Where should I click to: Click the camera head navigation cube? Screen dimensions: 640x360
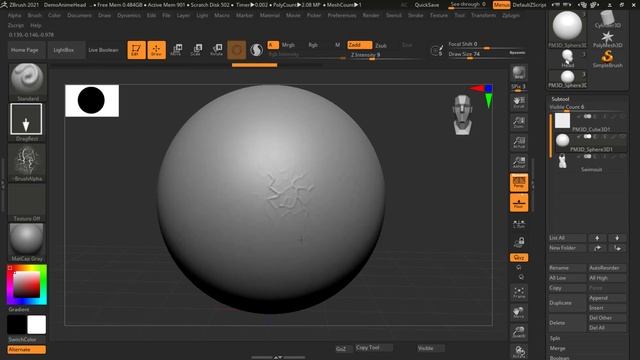(463, 115)
